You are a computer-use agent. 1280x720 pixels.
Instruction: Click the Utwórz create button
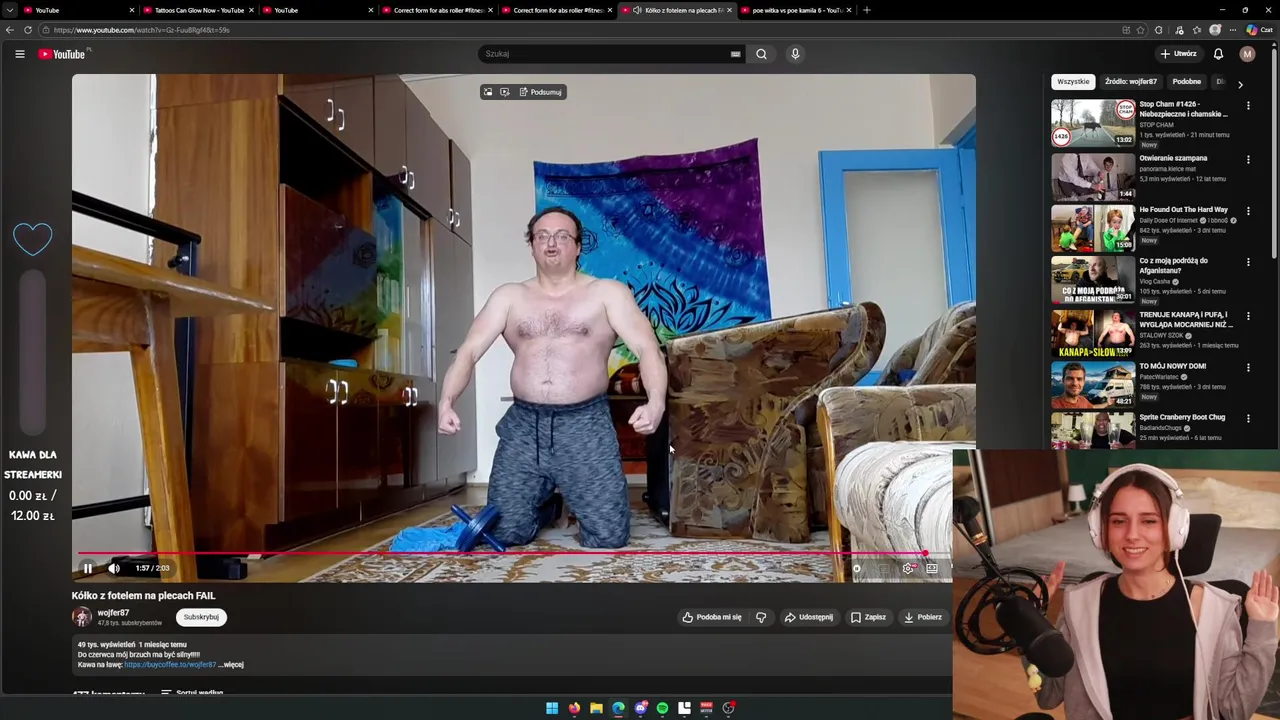(1178, 54)
